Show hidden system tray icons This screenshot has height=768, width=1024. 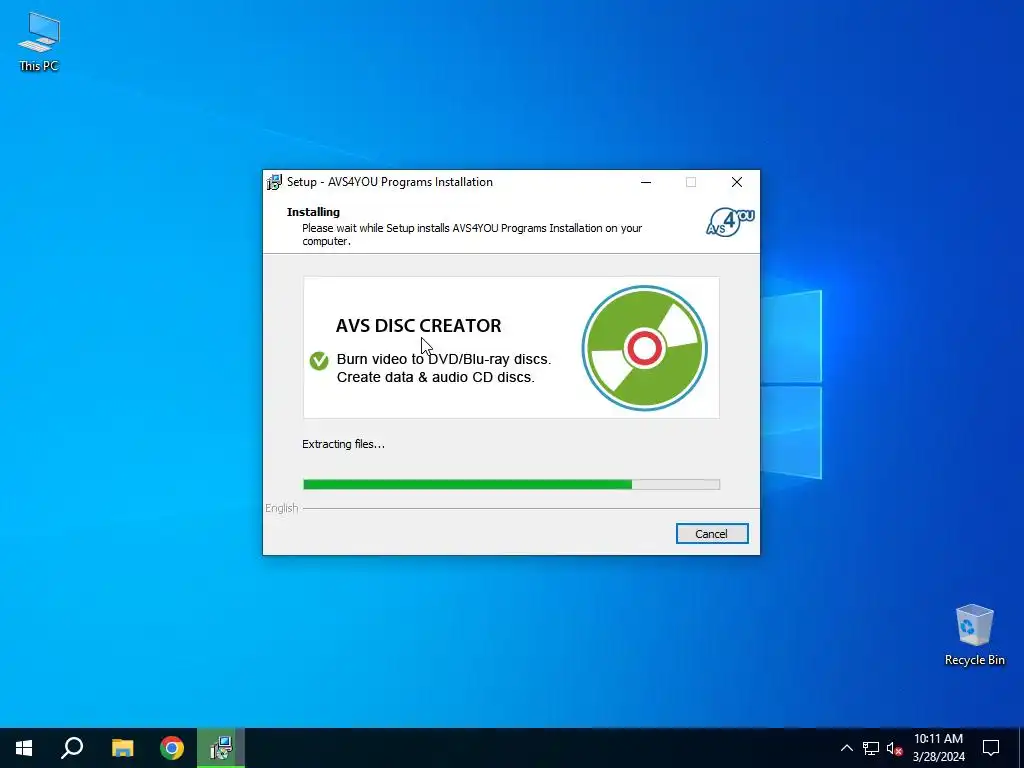coord(846,748)
